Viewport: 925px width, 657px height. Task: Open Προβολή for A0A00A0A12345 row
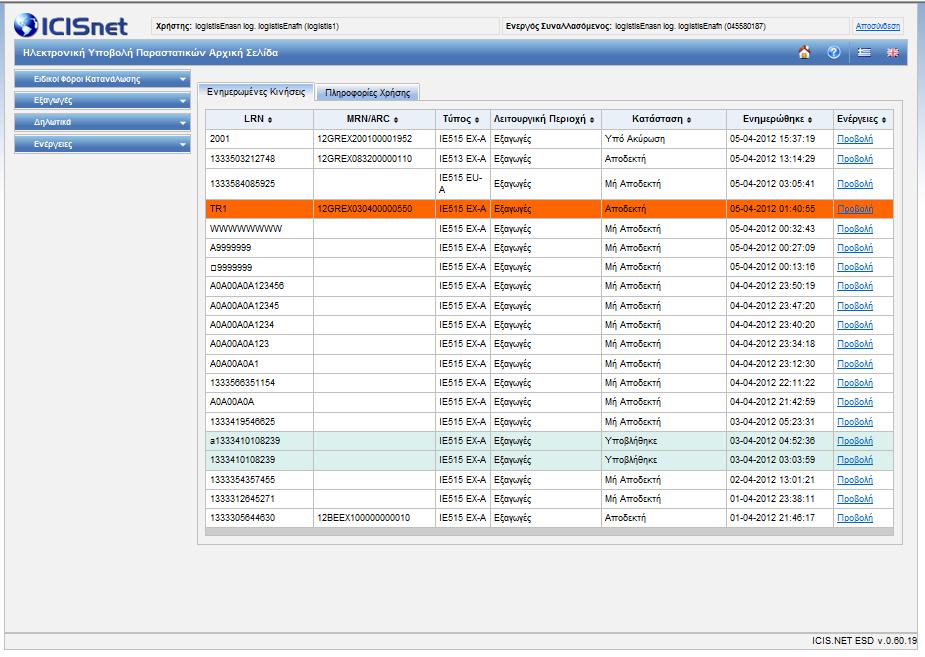[x=855, y=306]
